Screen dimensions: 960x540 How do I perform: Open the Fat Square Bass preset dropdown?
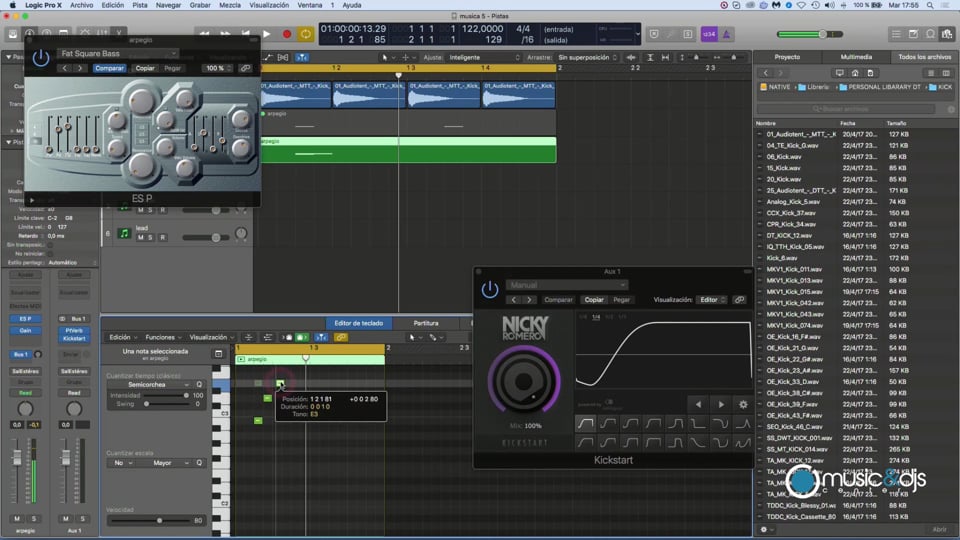pos(118,53)
